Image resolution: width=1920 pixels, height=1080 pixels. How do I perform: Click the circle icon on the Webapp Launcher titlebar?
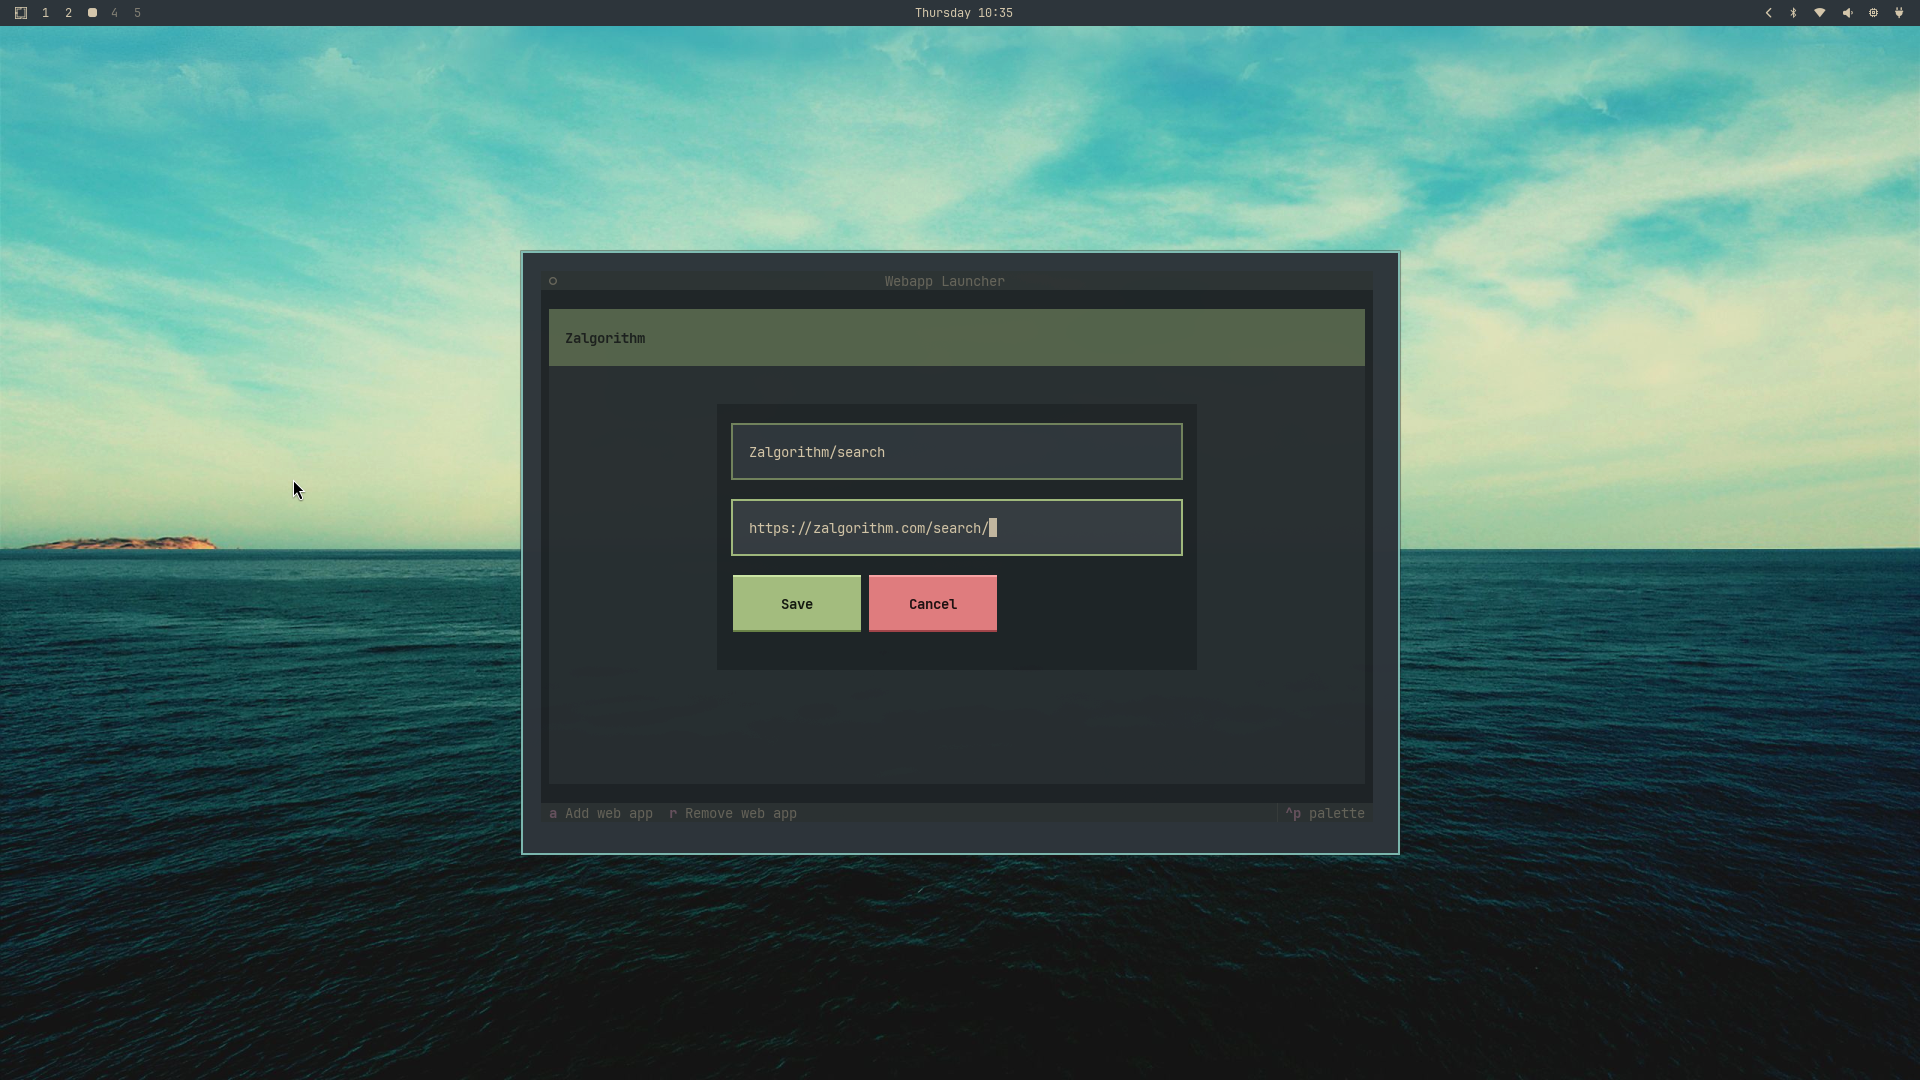tap(553, 281)
